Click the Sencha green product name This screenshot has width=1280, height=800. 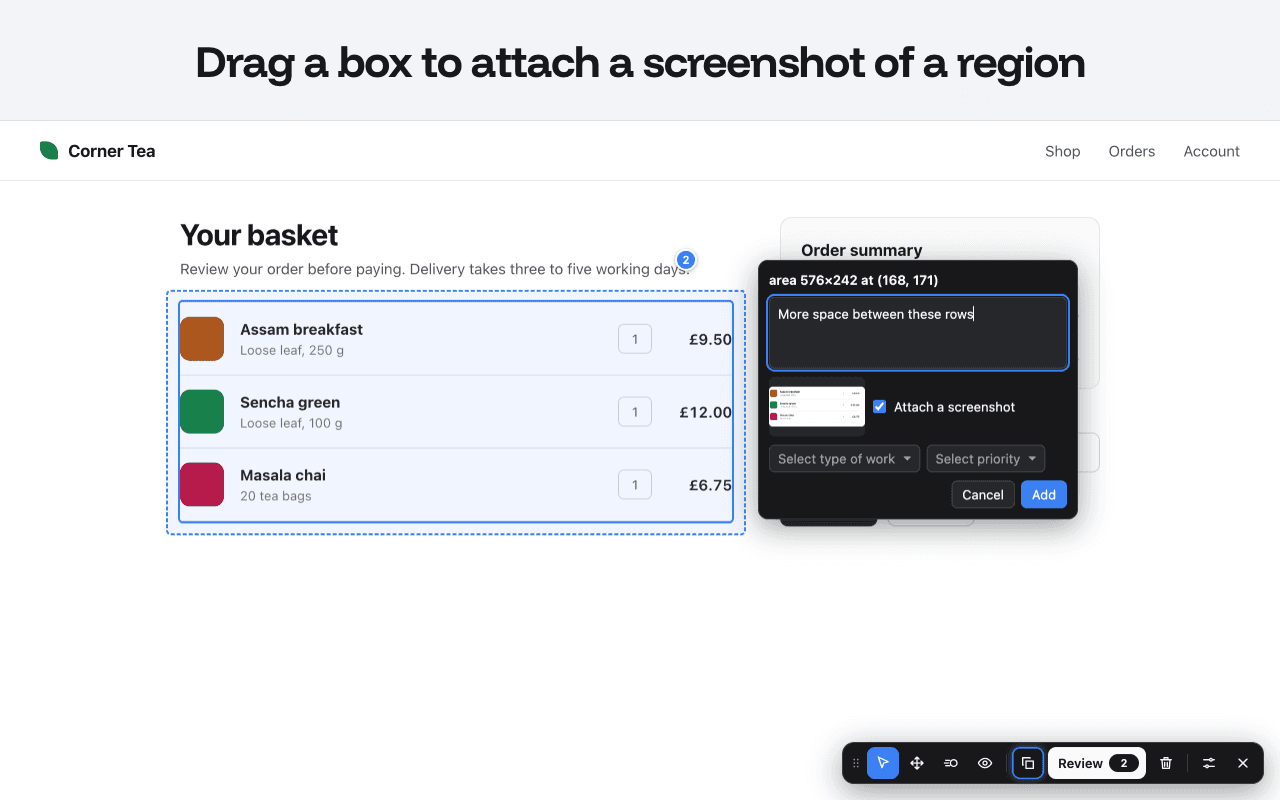[290, 402]
